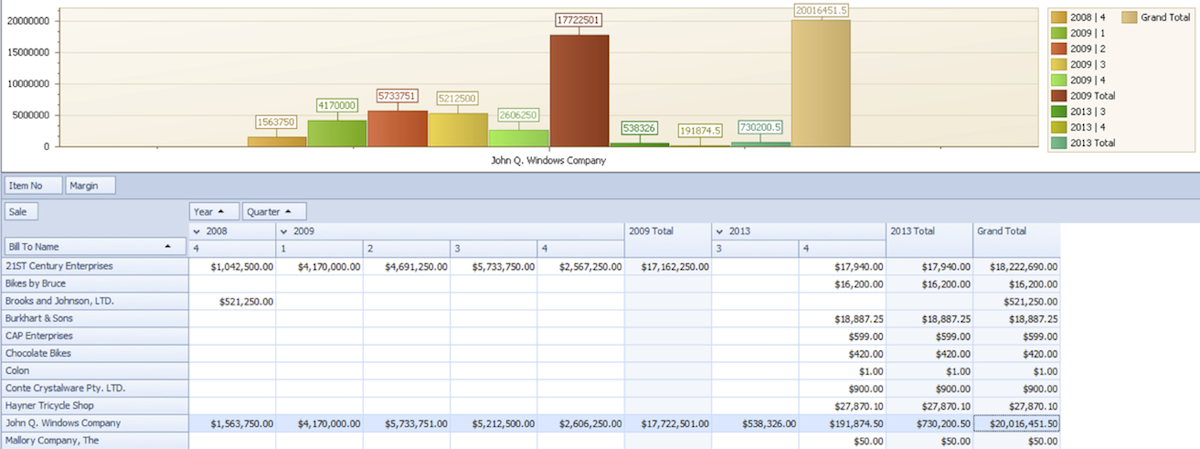Click the Quarter field header button
Image resolution: width=1200 pixels, height=449 pixels.
click(x=273, y=211)
